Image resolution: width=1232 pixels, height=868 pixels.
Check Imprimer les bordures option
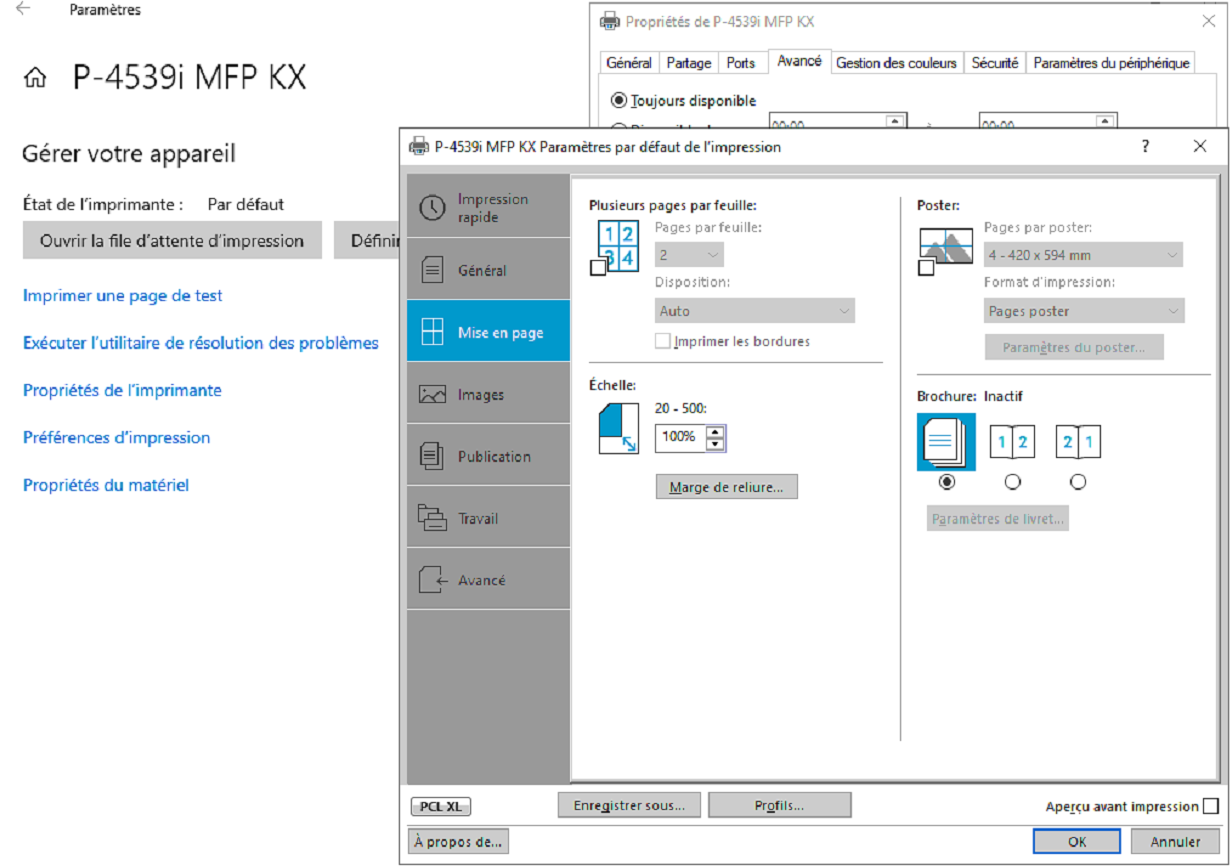662,341
